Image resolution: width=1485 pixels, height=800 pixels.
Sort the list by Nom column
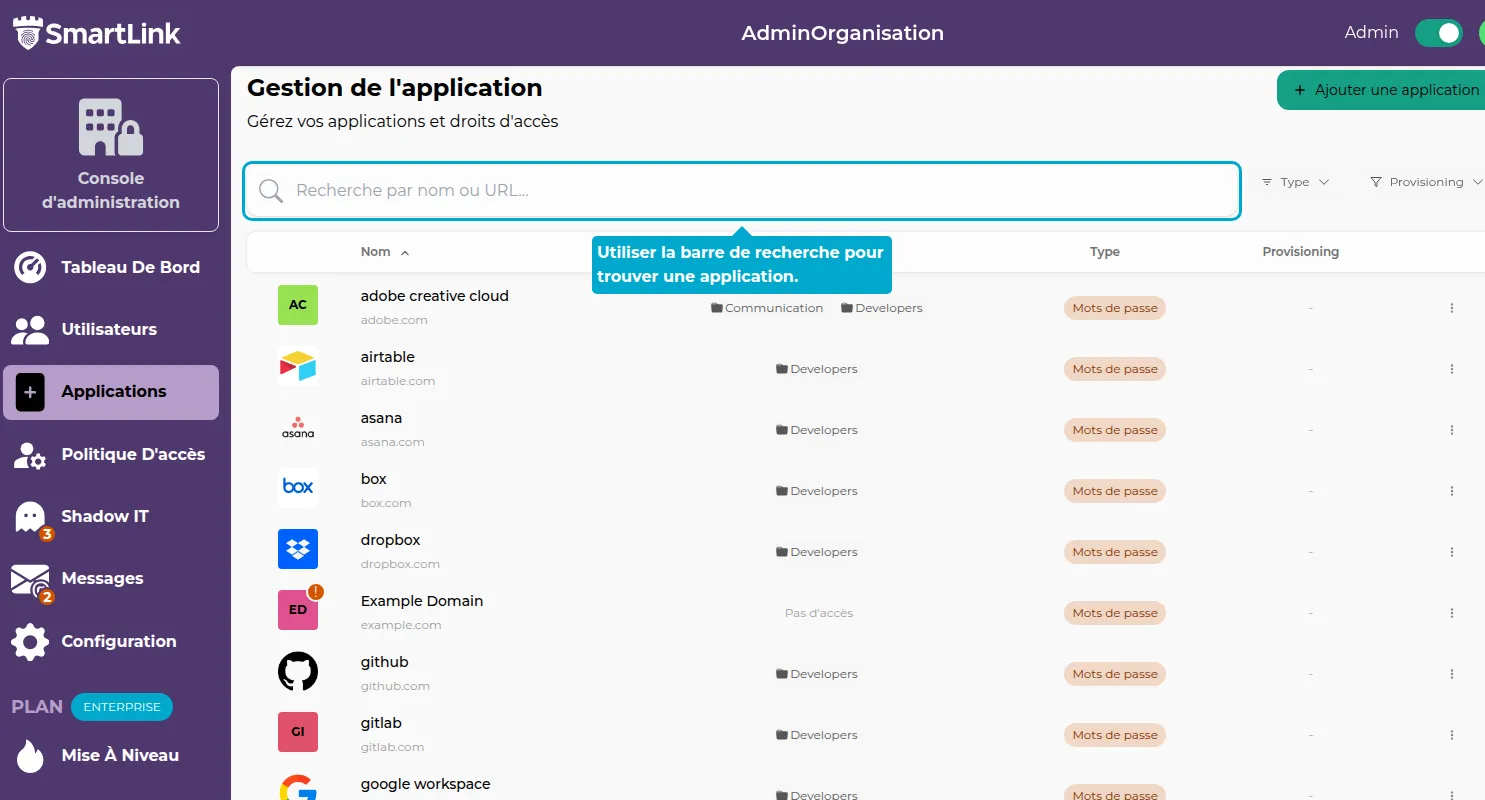pos(385,252)
